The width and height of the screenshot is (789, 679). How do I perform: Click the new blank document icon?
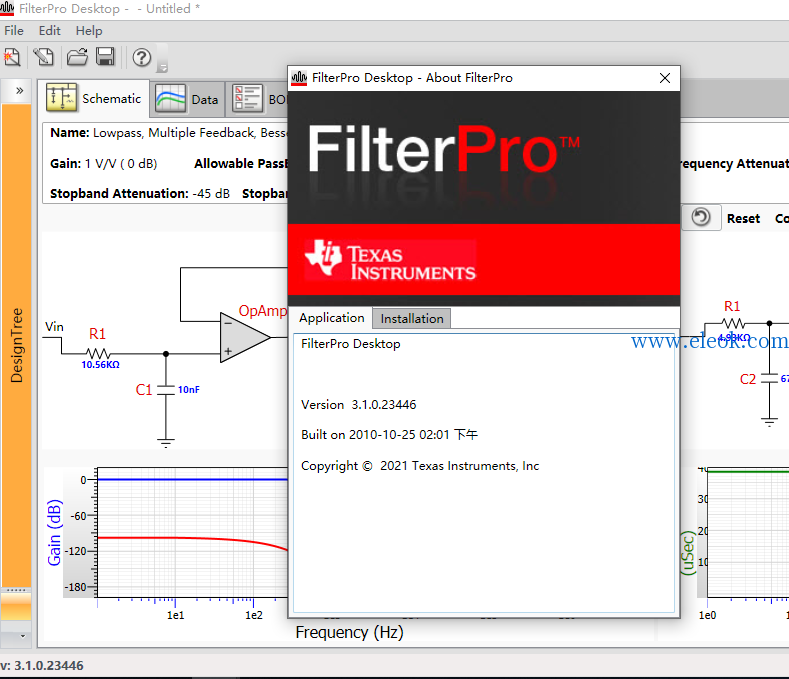tap(44, 57)
